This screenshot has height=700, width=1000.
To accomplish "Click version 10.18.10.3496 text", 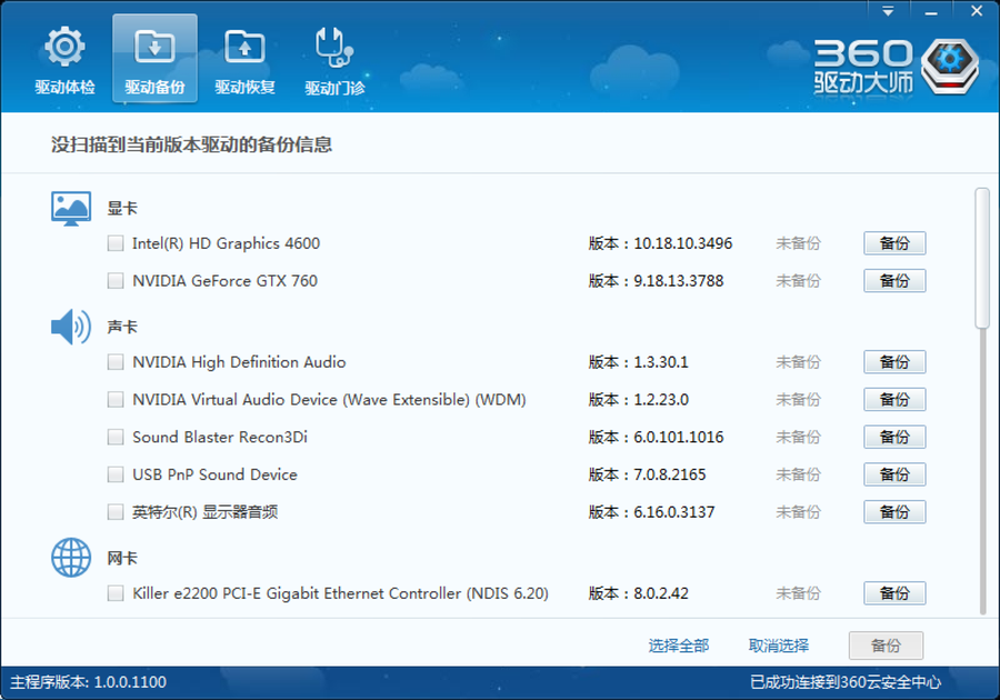I will point(682,243).
